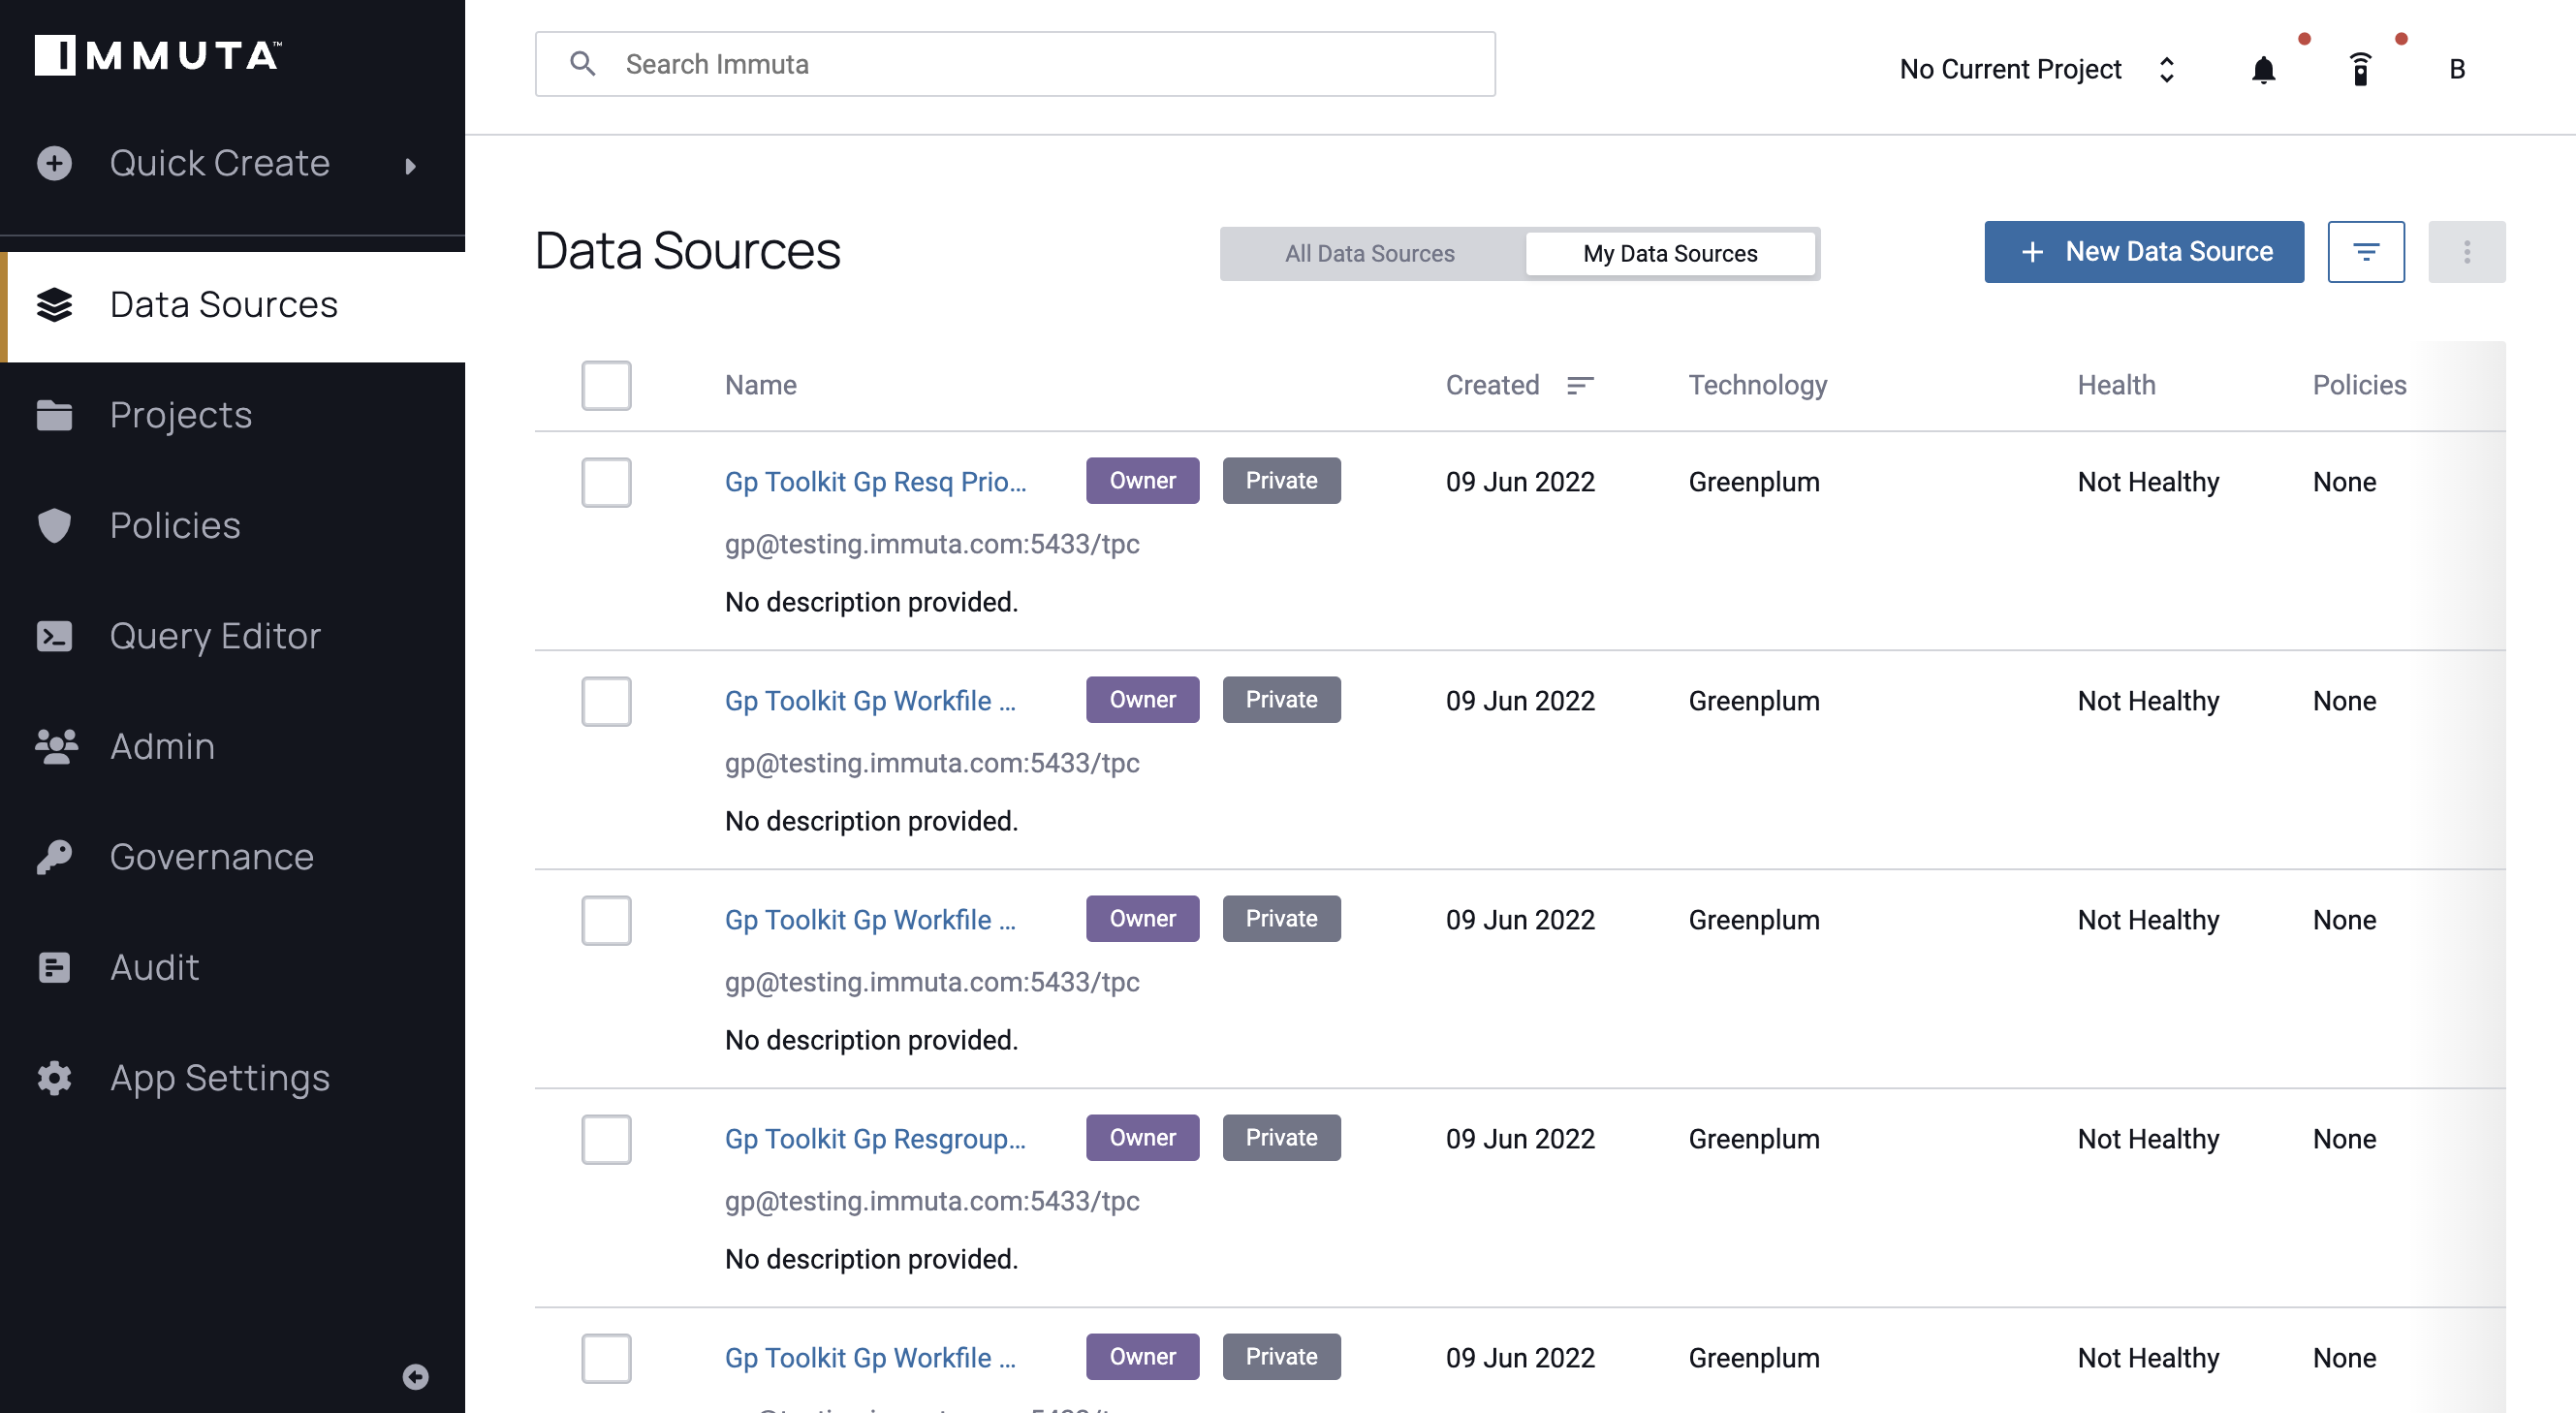2576x1413 pixels.
Task: Toggle the checkbox for second data source row
Action: click(607, 700)
